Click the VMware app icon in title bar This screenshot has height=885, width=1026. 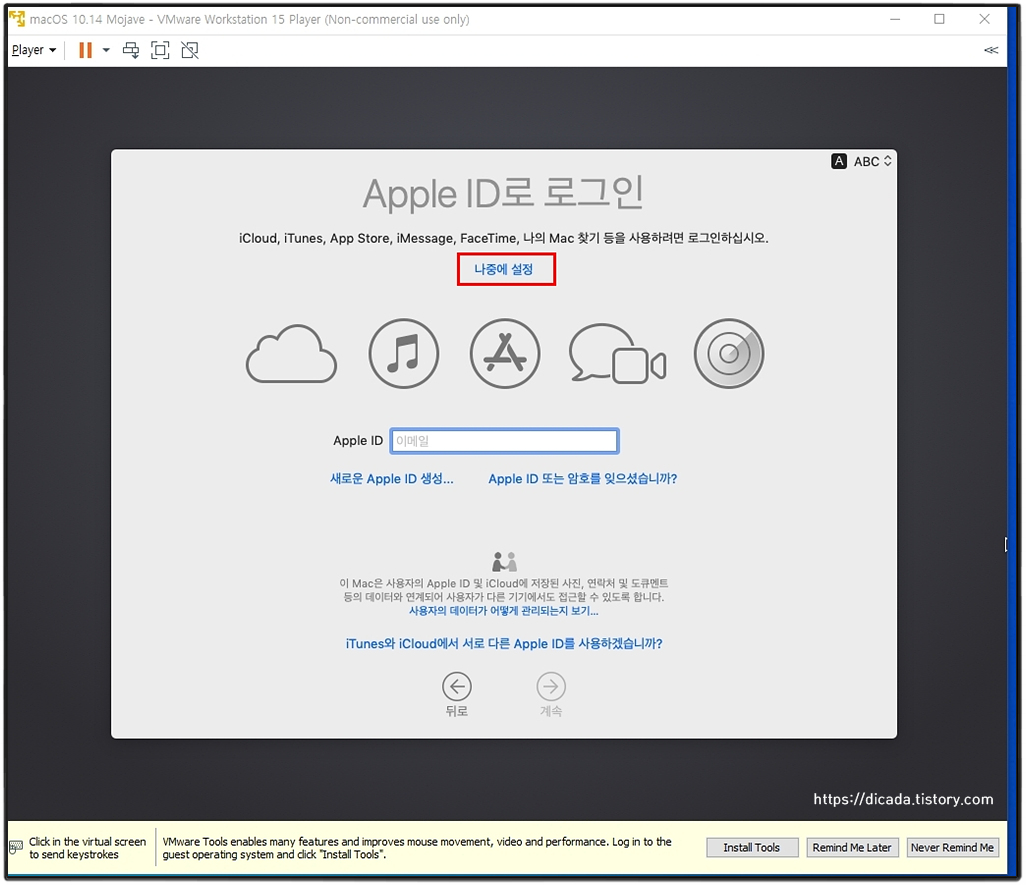tap(17, 19)
